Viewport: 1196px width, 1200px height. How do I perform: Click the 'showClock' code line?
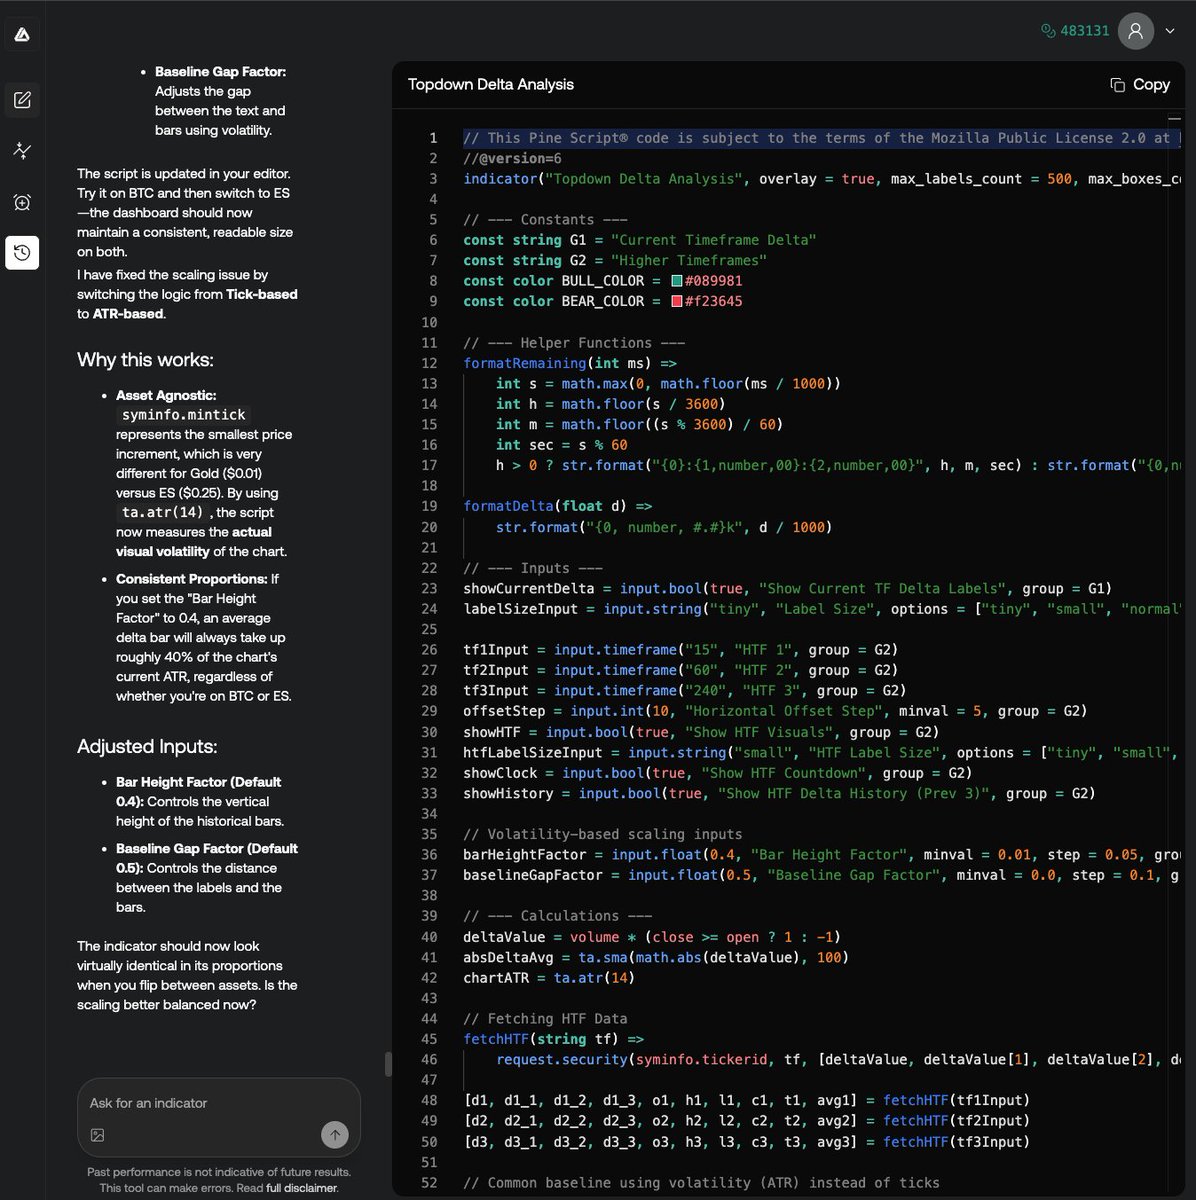click(718, 773)
